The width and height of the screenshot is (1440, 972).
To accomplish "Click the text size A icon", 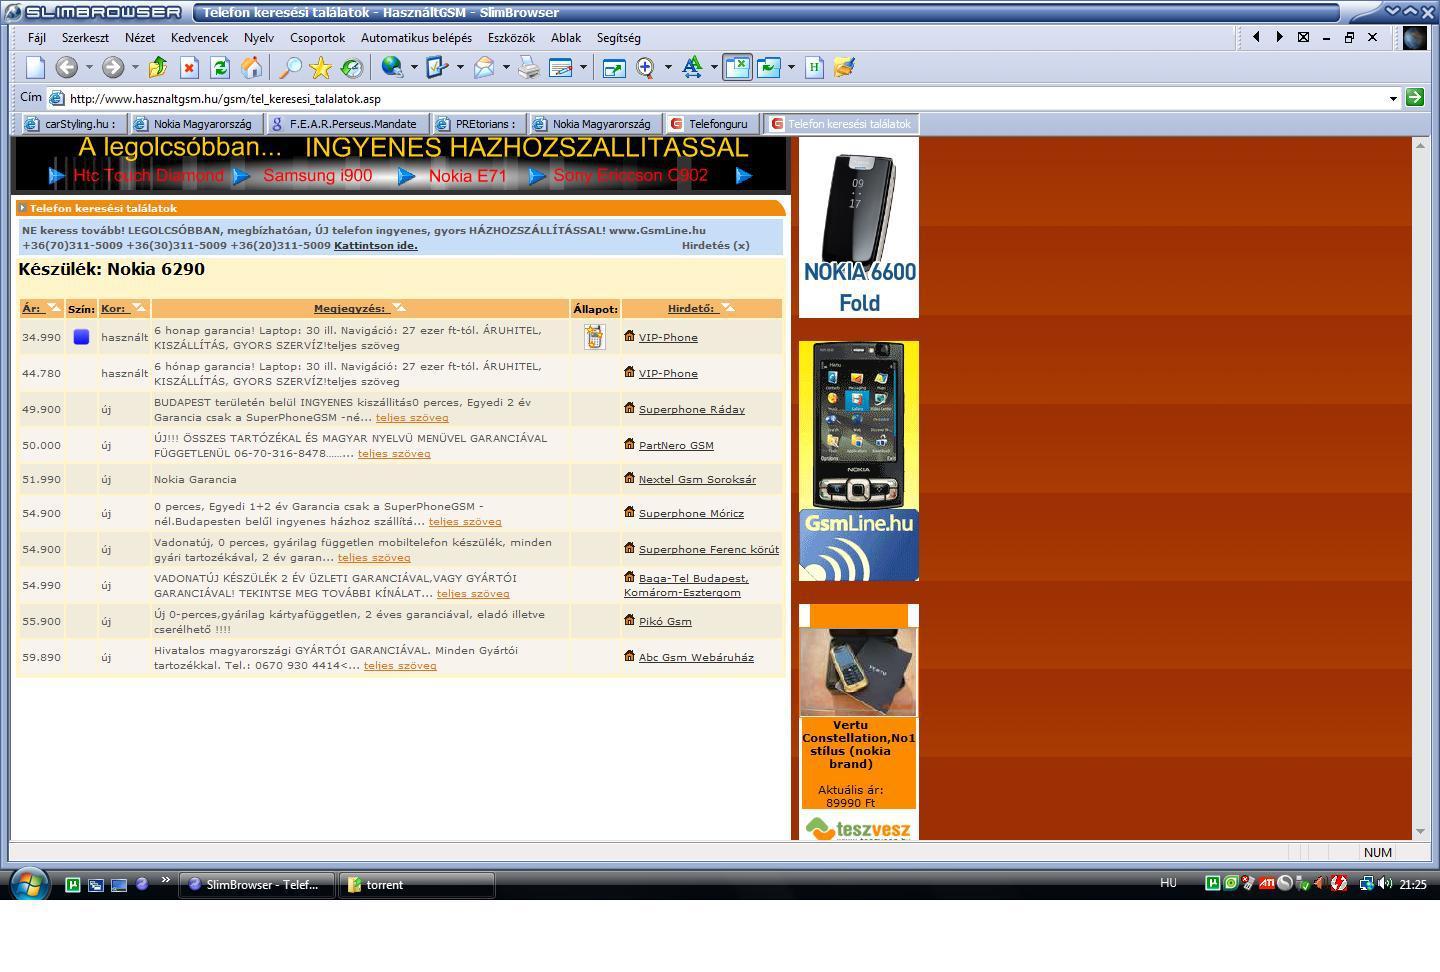I will point(692,67).
